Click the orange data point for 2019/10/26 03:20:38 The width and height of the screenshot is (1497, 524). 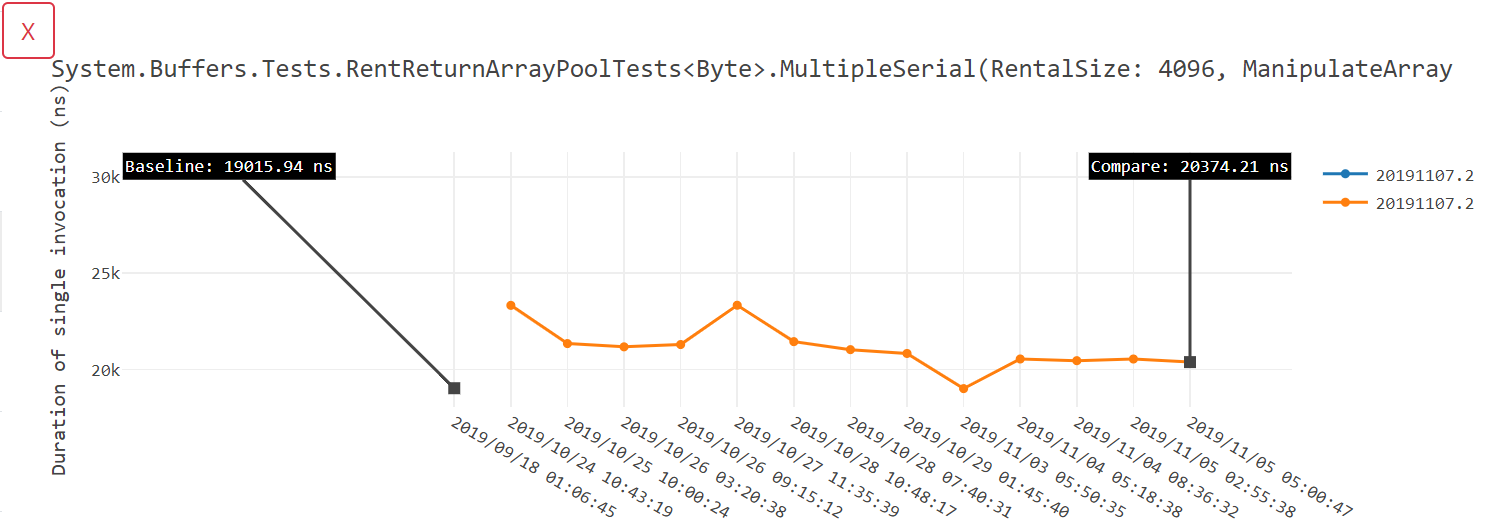(624, 347)
